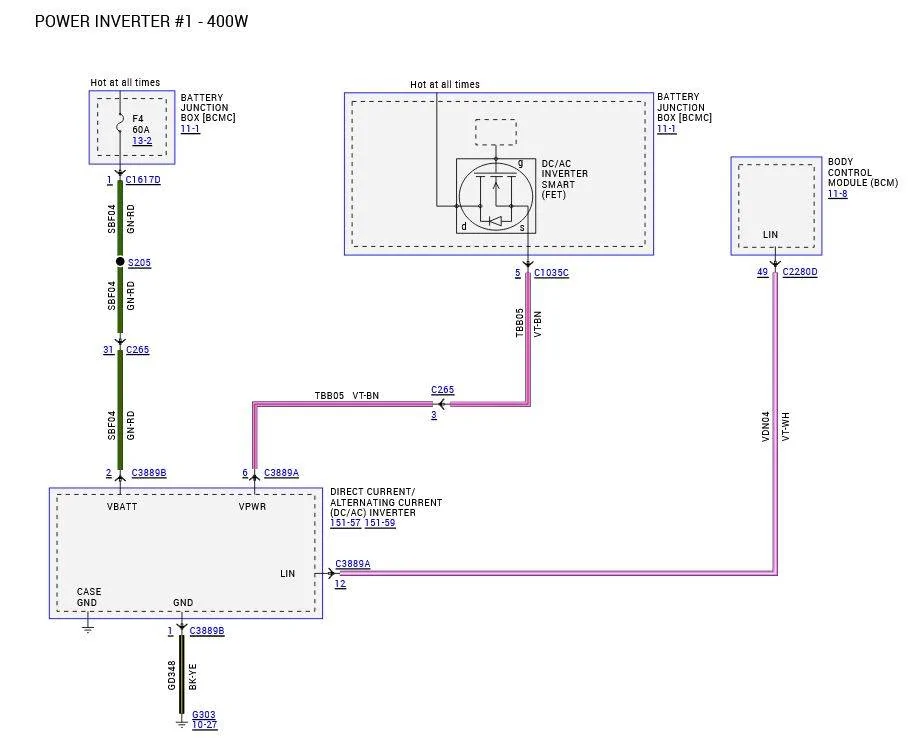Open 11-1 link under right Battery Junction Box
The image size is (924, 750).
(666, 128)
